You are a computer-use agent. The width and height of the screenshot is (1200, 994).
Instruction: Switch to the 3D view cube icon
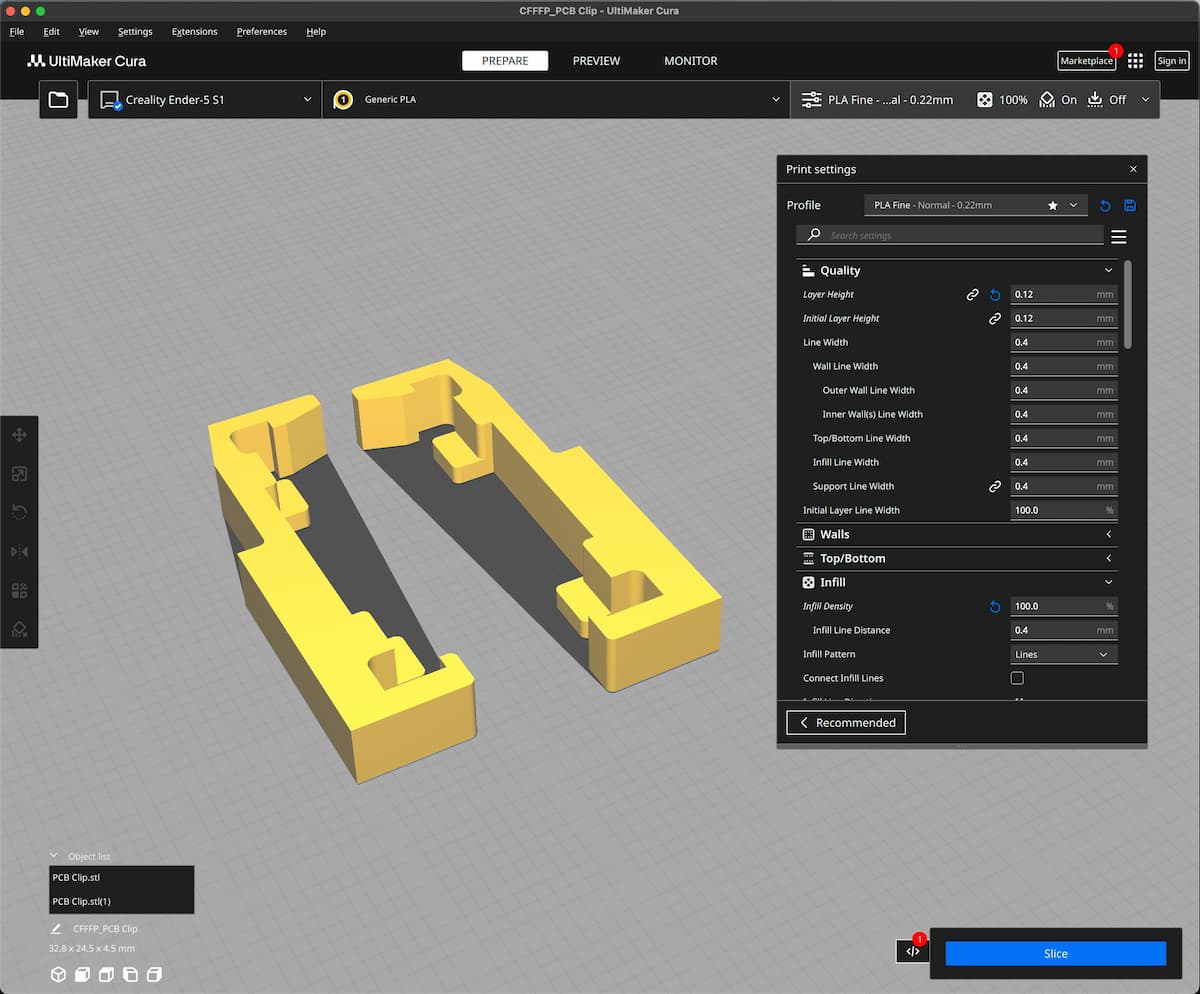[58, 974]
